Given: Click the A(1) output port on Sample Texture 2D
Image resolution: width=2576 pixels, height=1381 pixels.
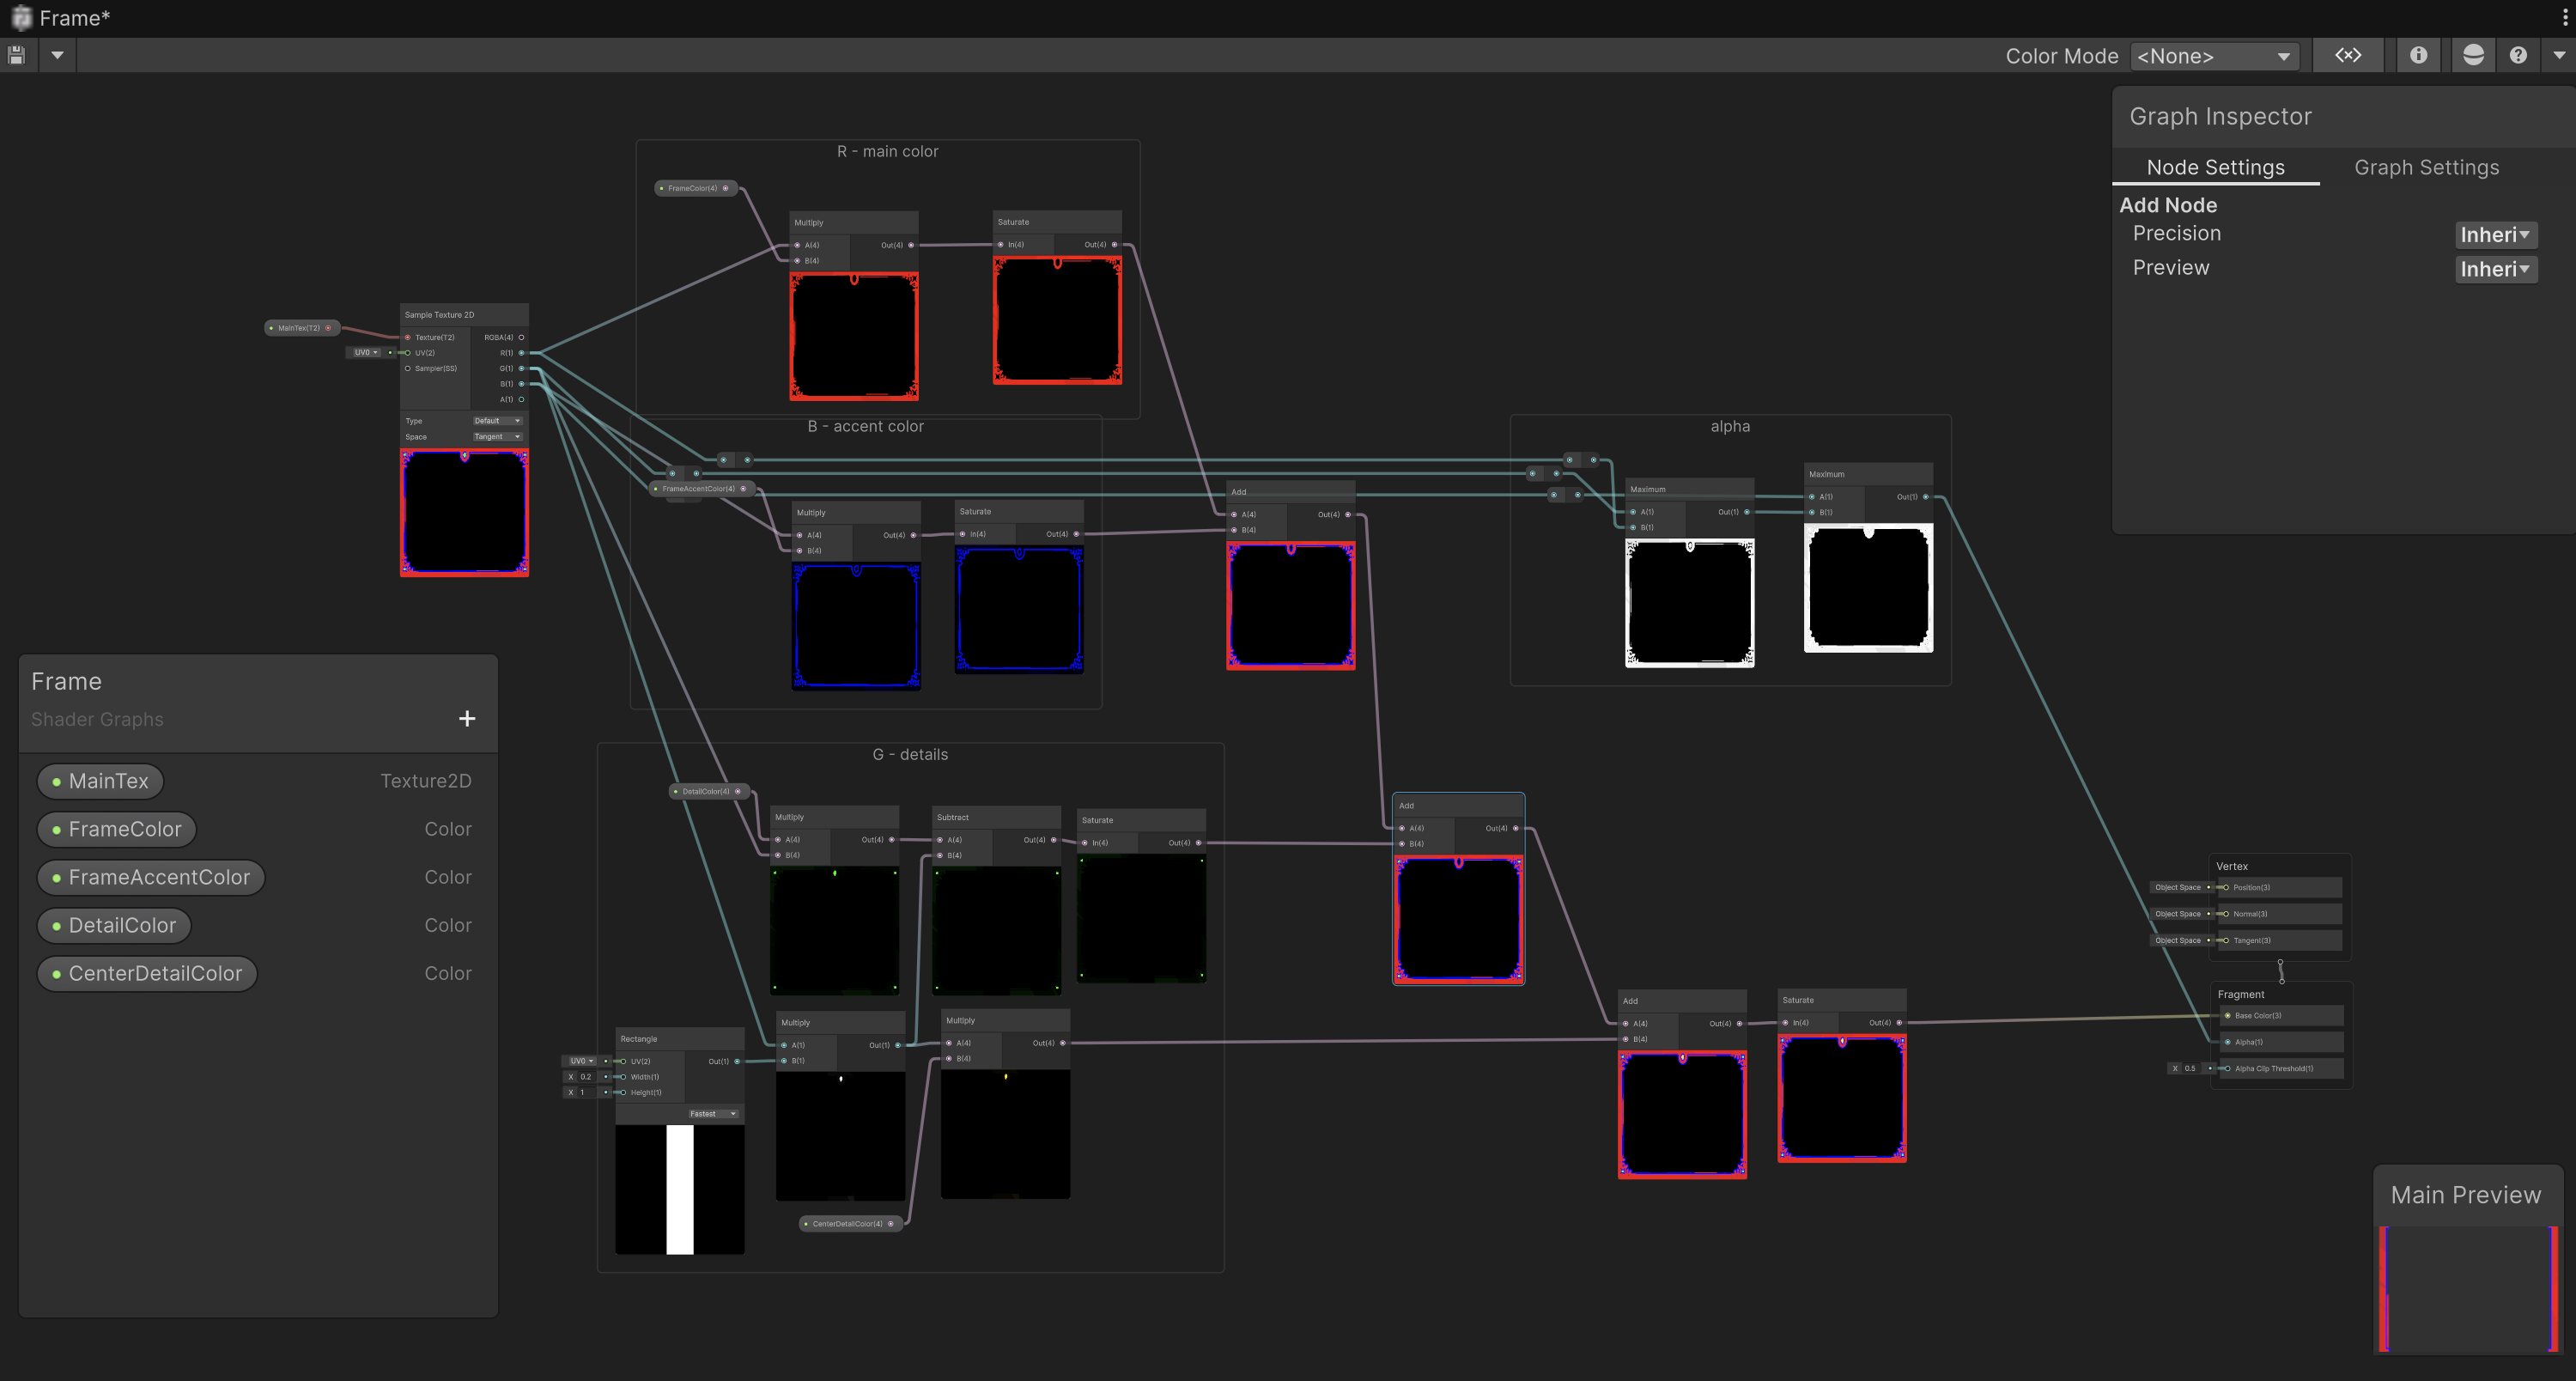Looking at the screenshot, I should tap(521, 399).
